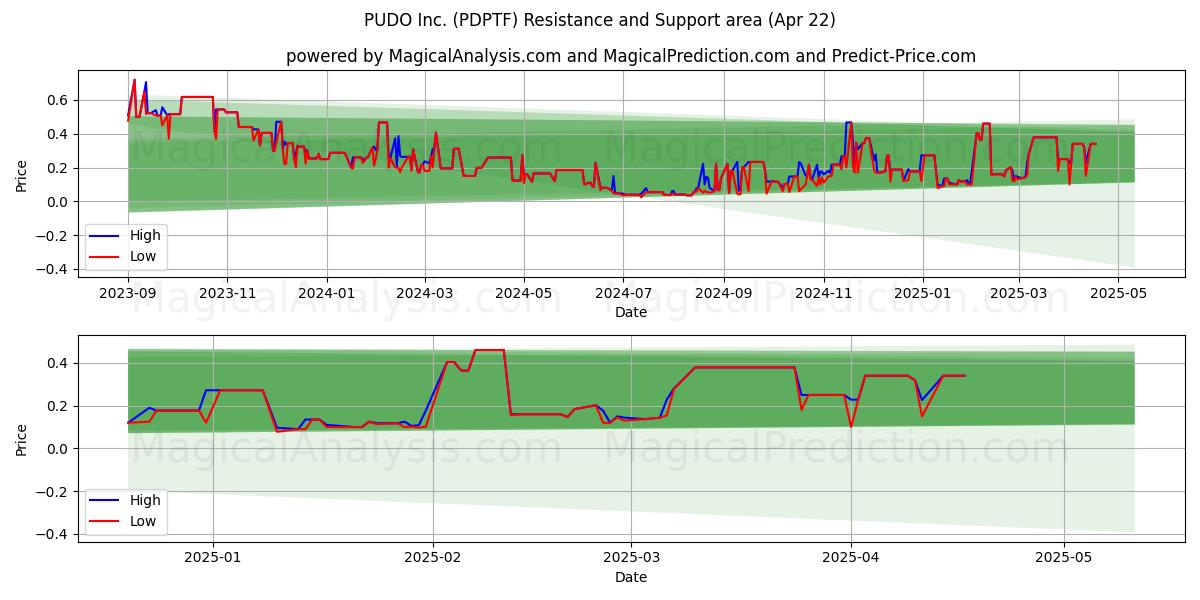
Task: Click the '2024-01' tick label on top chart
Action: (x=327, y=293)
